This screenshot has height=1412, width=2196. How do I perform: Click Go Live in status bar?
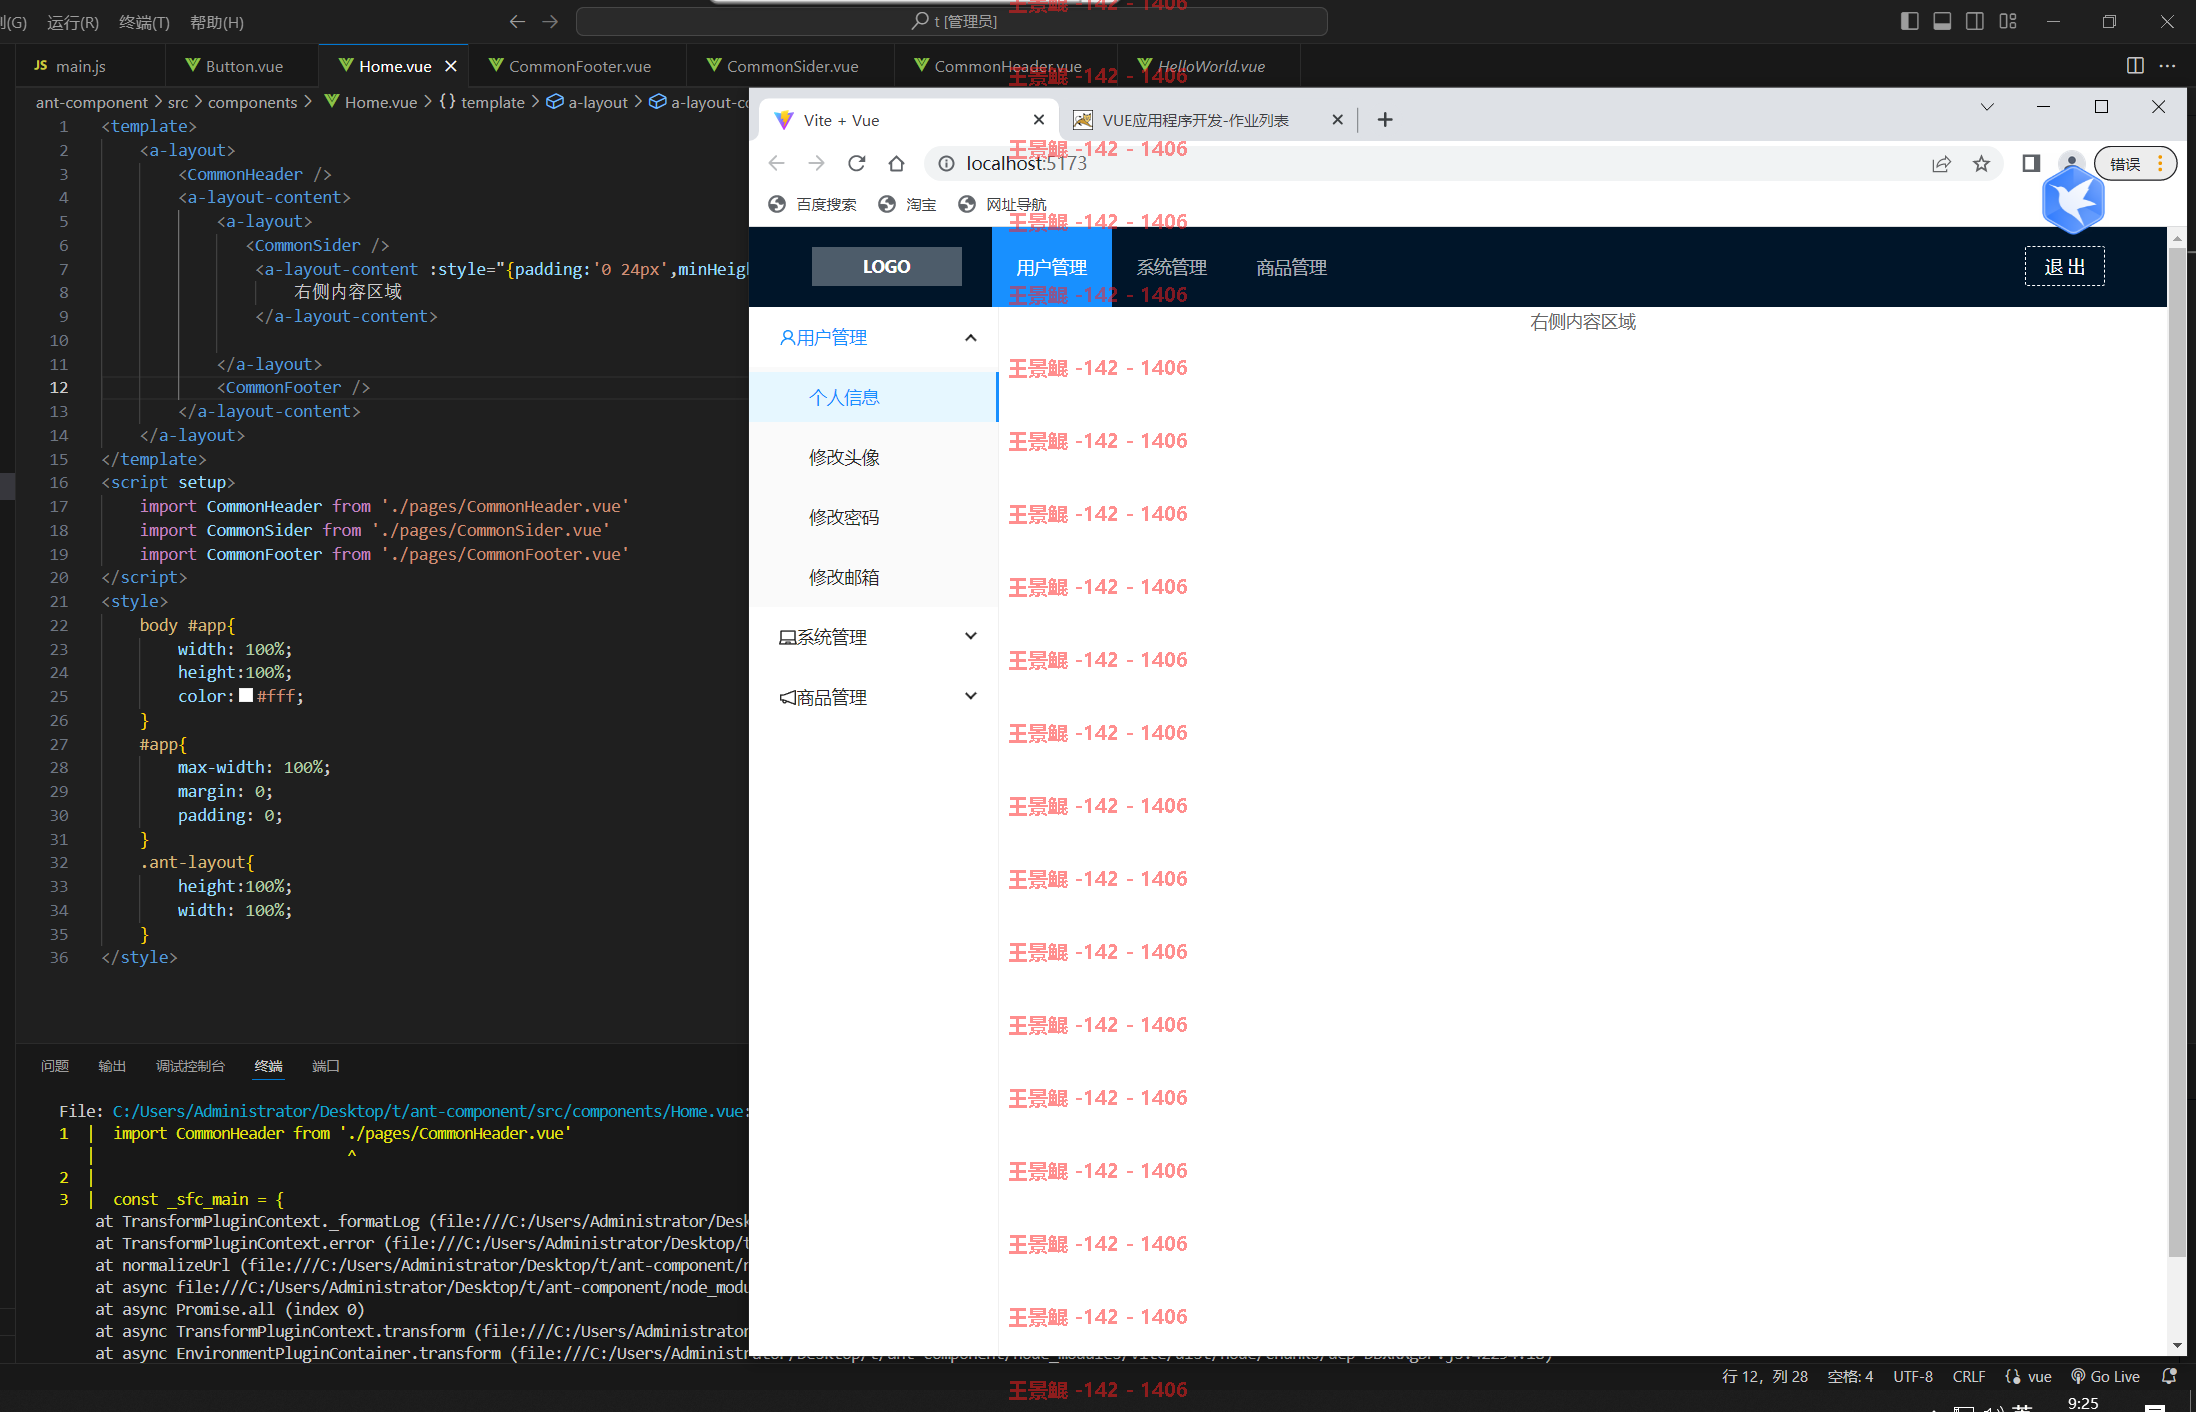pyautogui.click(x=2105, y=1376)
